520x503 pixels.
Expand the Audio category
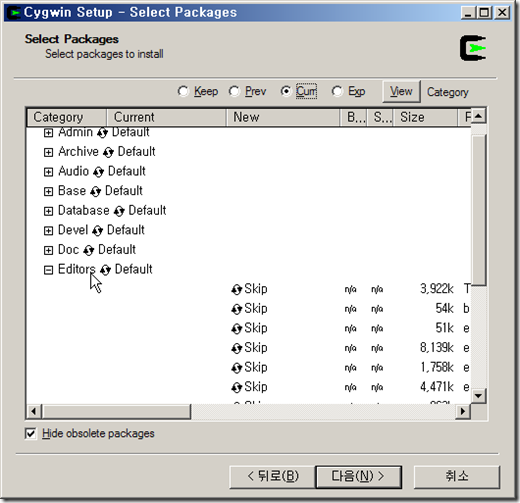(48, 172)
